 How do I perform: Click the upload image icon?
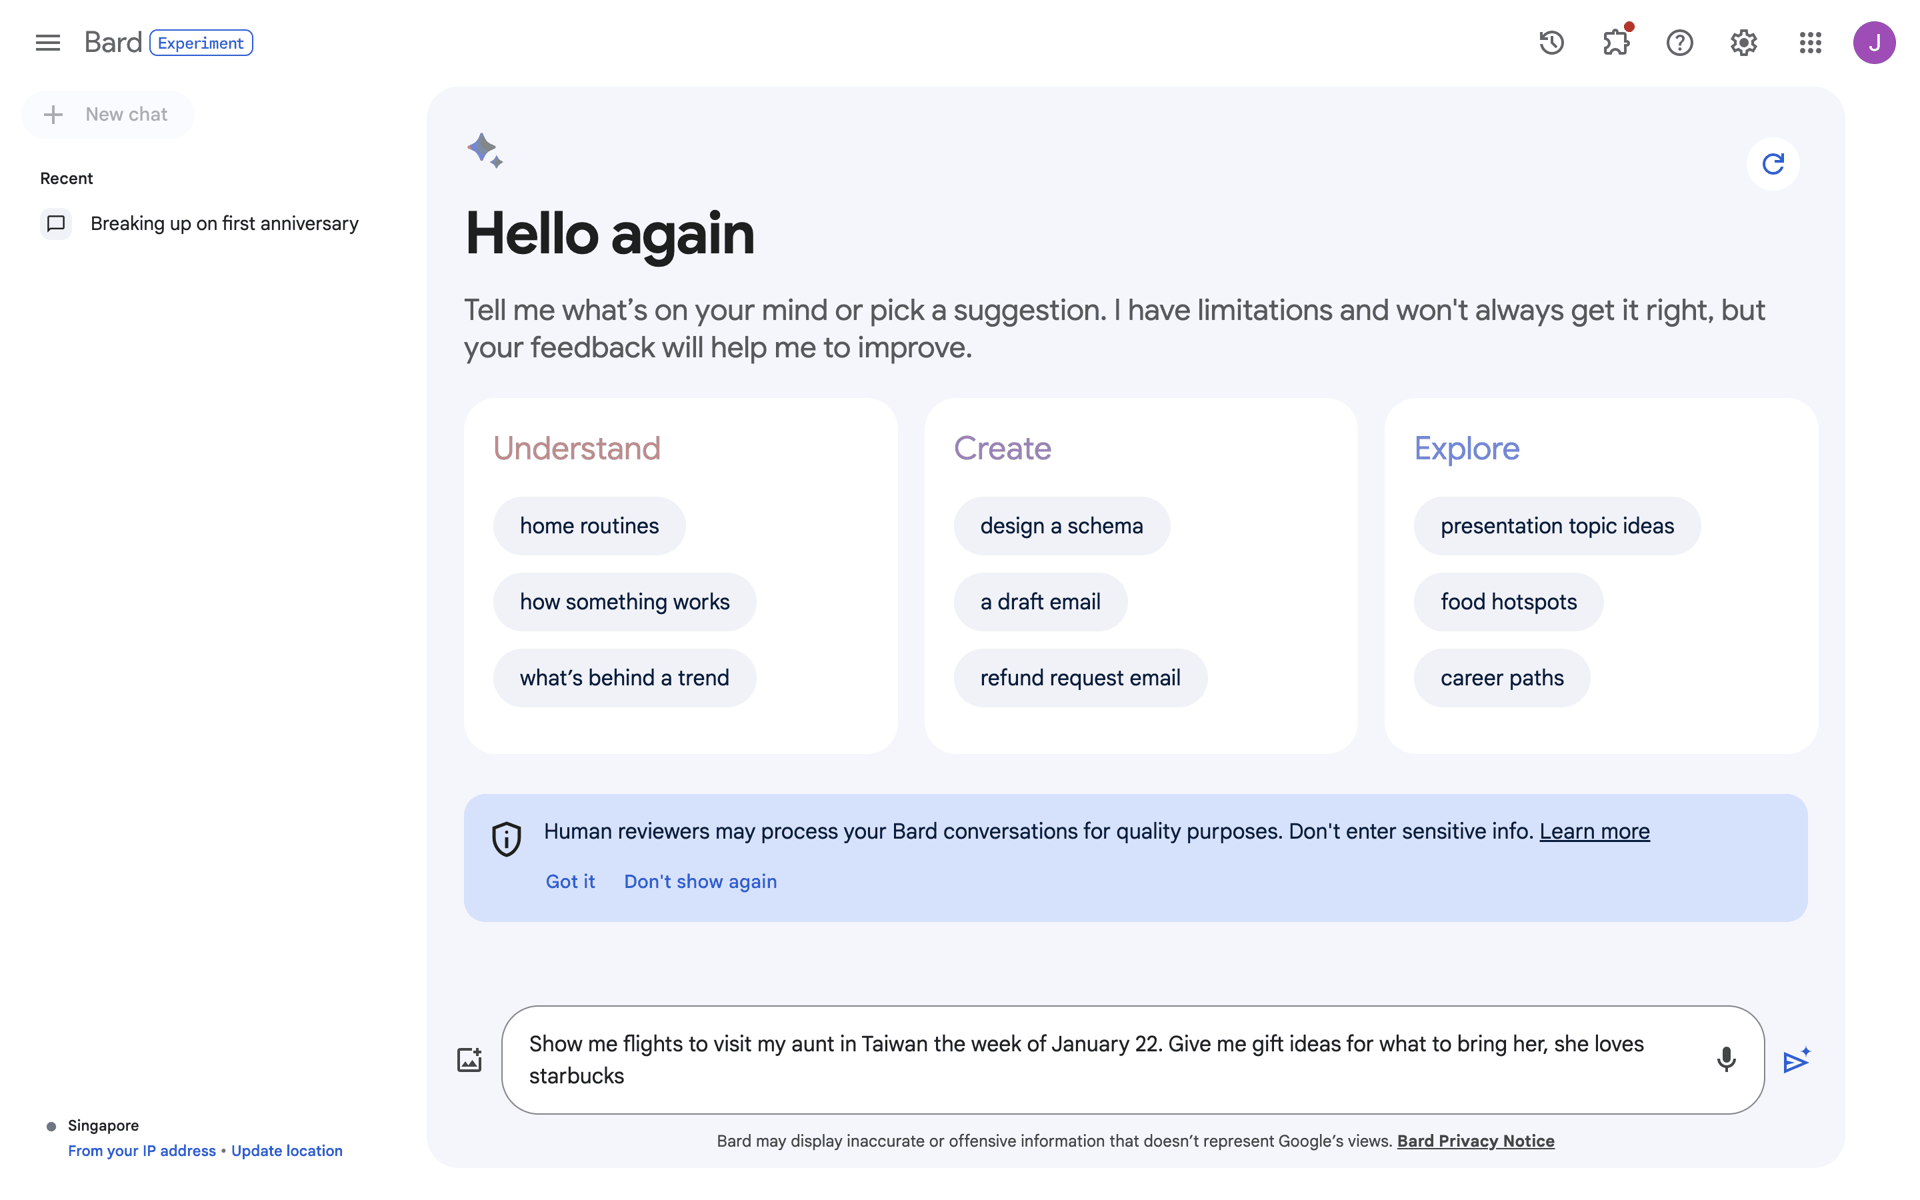[469, 1060]
